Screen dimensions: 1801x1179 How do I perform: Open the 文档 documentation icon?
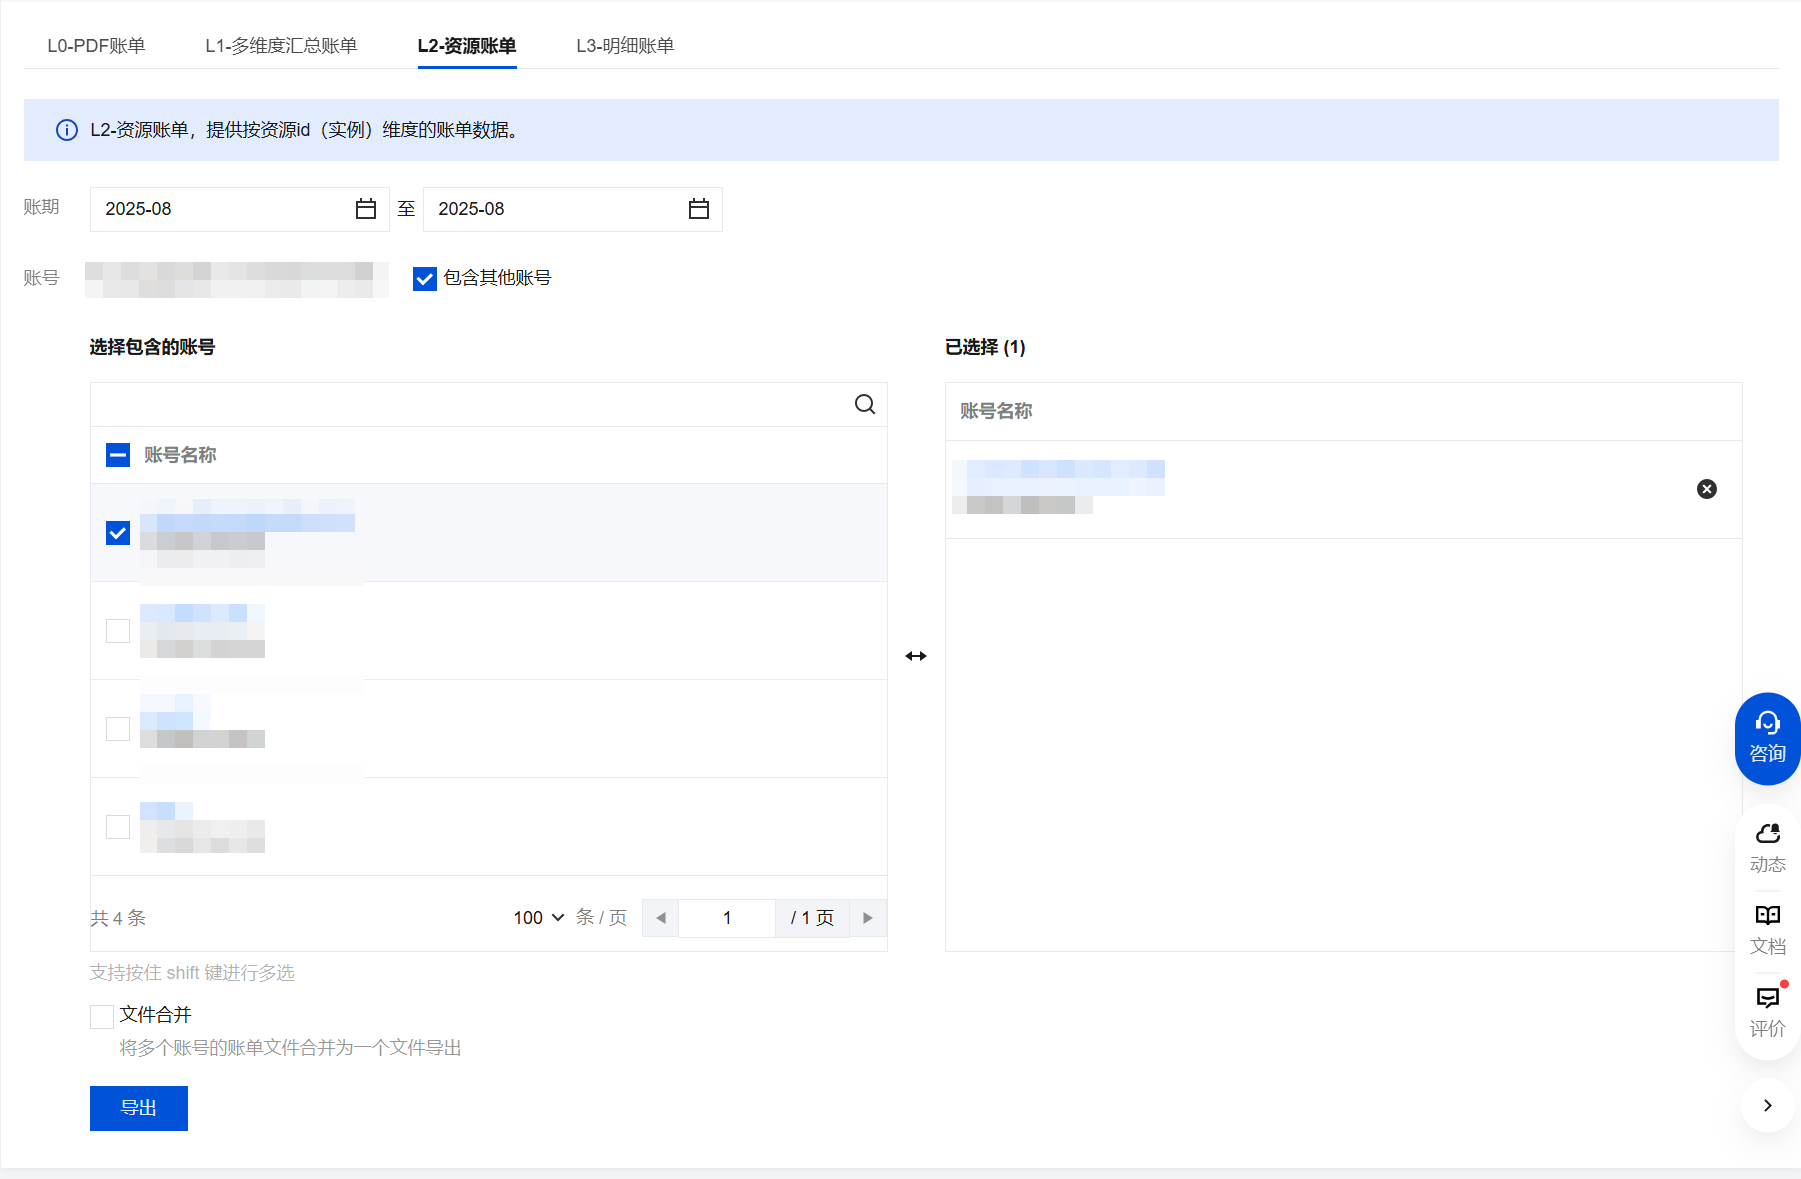[1767, 928]
